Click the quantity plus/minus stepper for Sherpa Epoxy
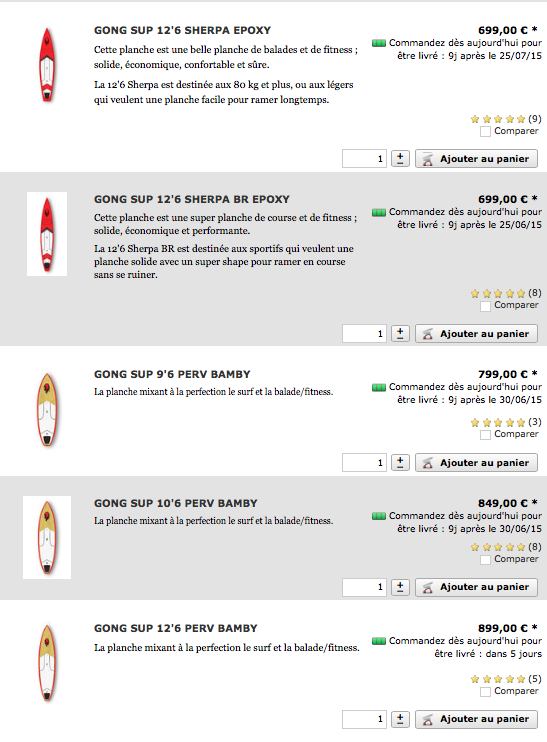547x742 pixels. point(400,159)
